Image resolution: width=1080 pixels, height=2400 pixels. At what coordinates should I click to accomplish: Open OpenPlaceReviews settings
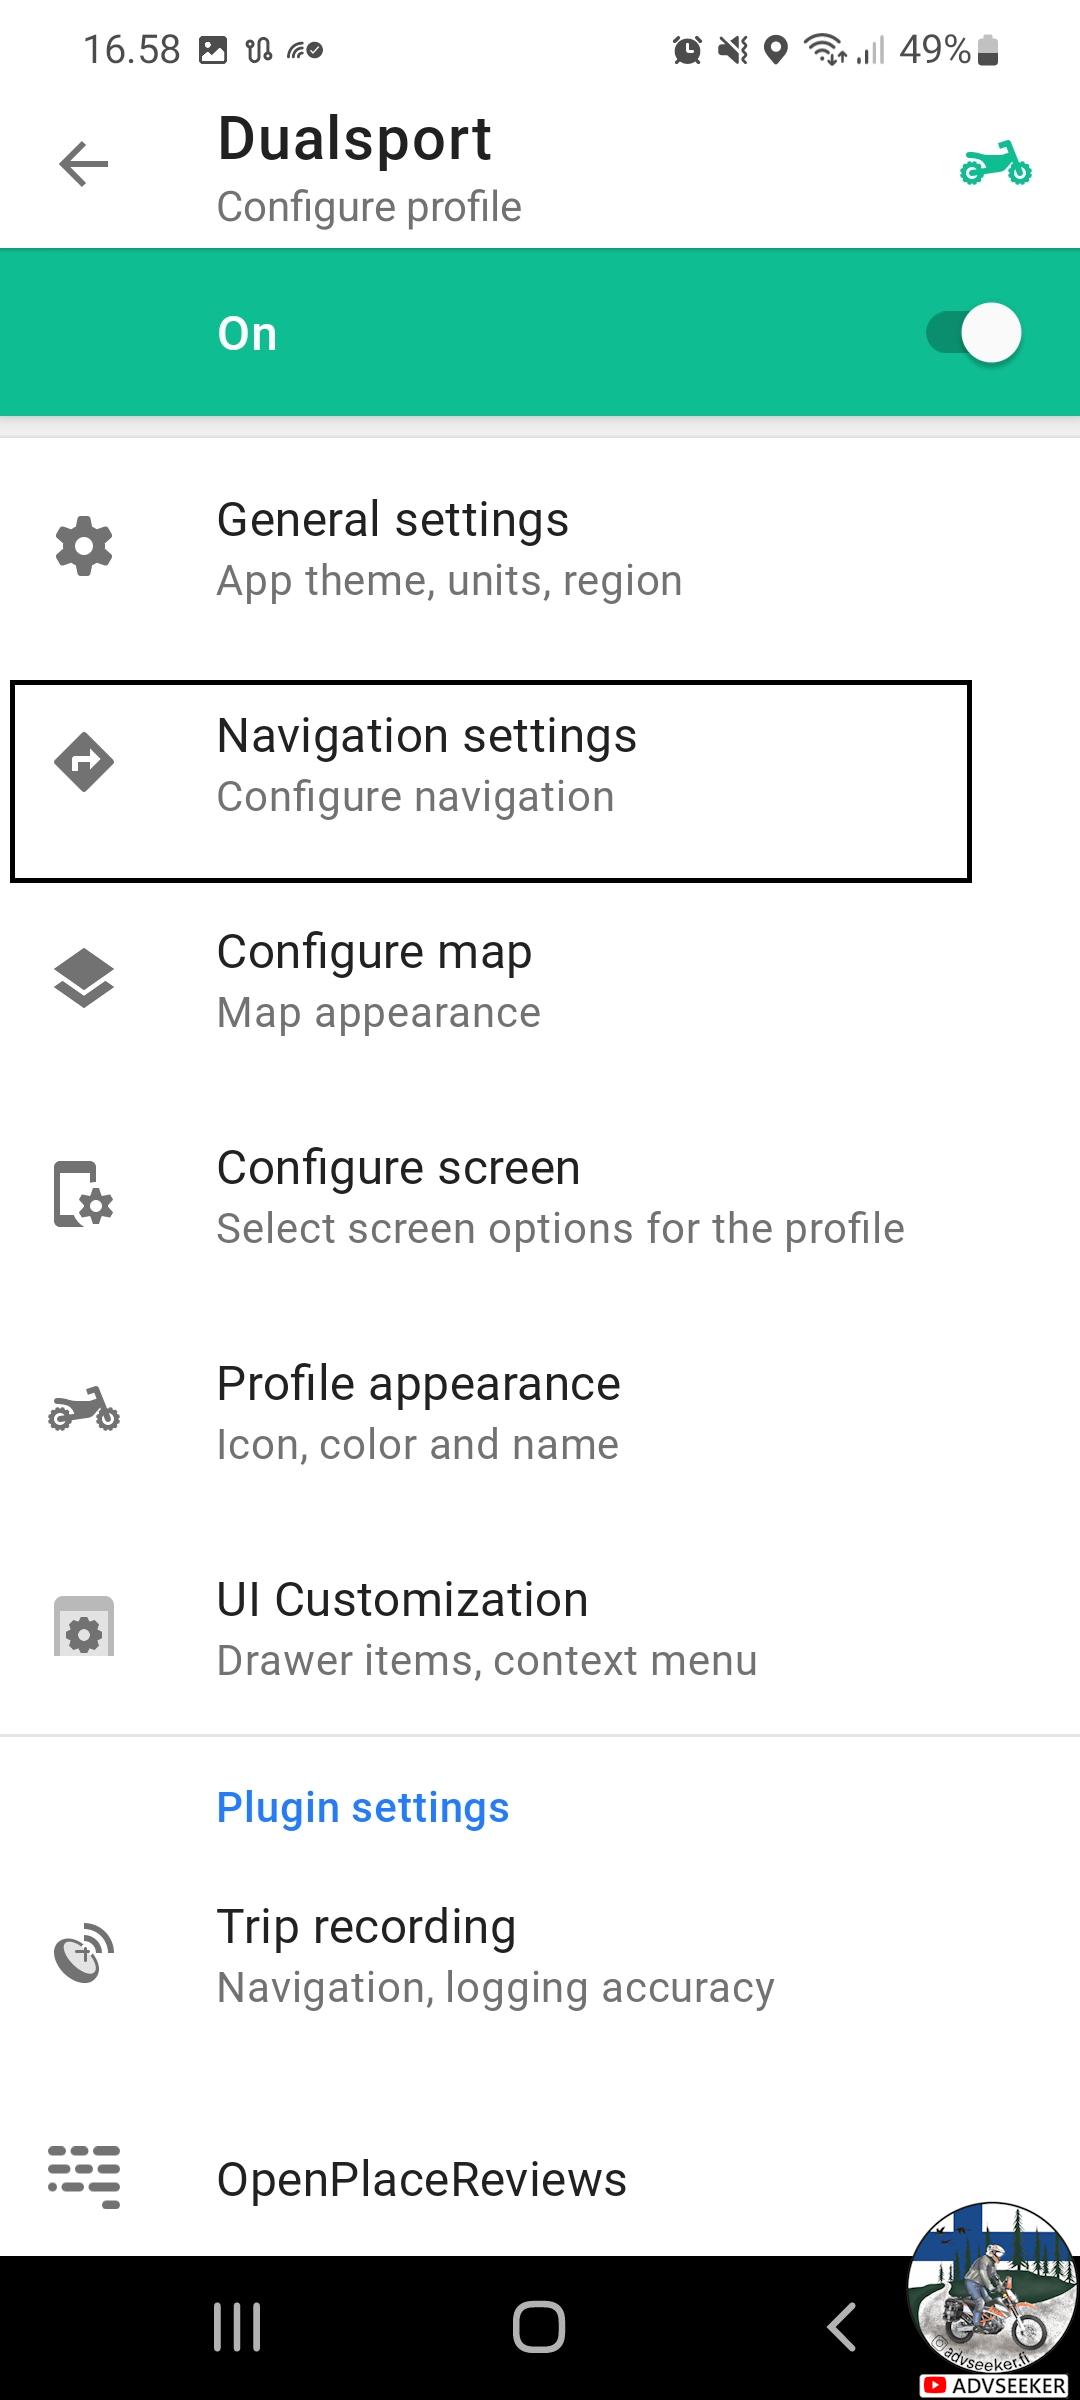coord(540,2179)
